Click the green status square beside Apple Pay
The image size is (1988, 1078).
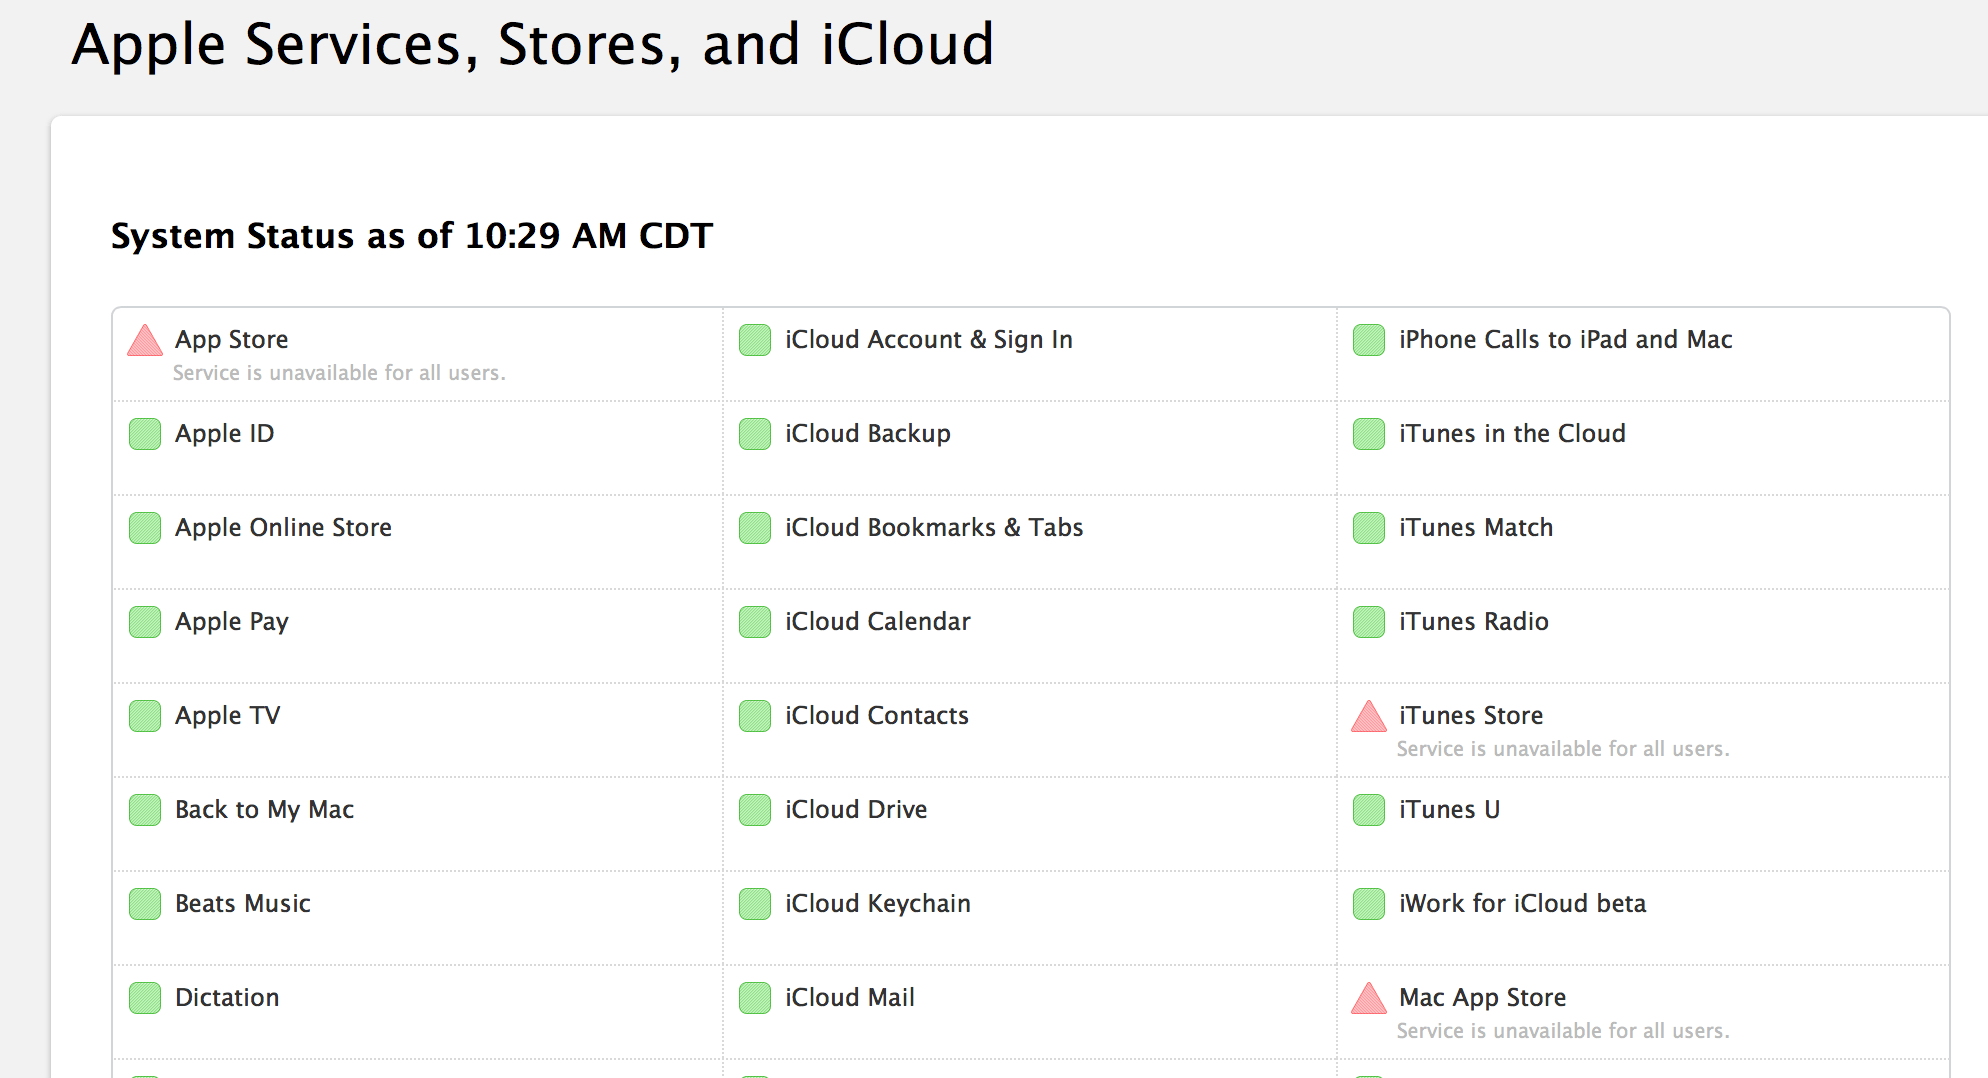(x=145, y=622)
